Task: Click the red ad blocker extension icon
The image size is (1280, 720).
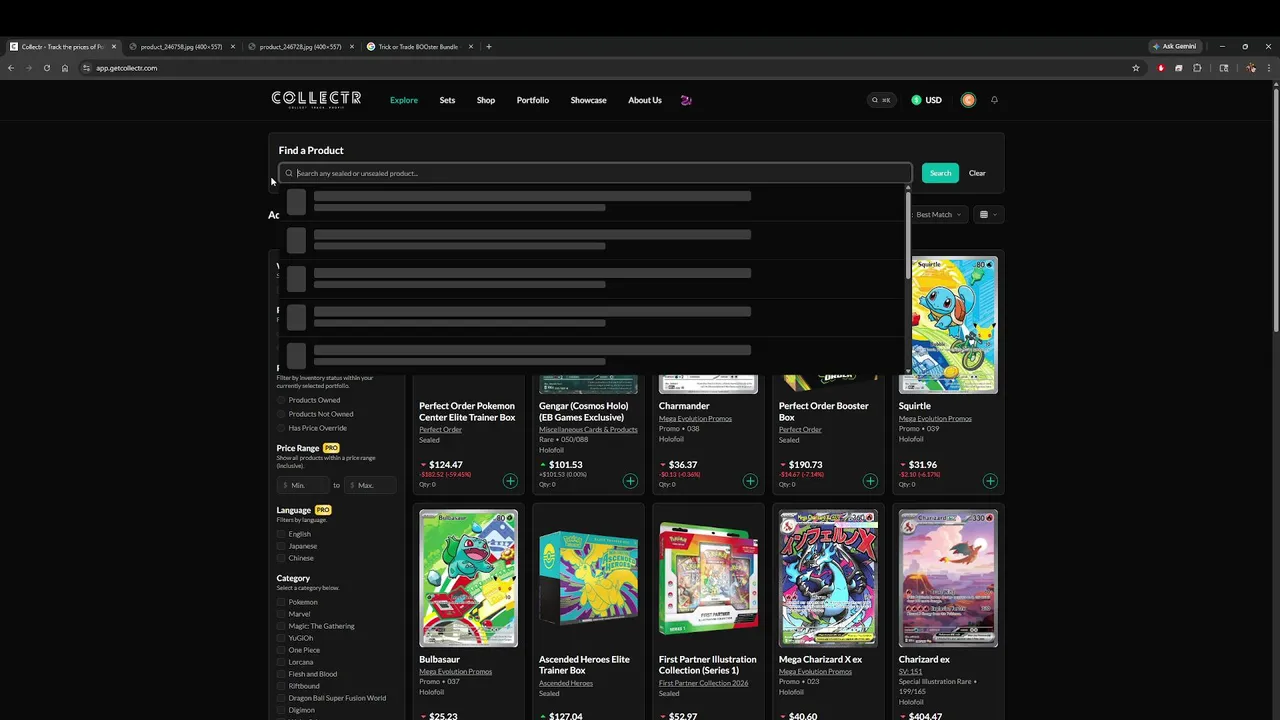Action: [1161, 68]
